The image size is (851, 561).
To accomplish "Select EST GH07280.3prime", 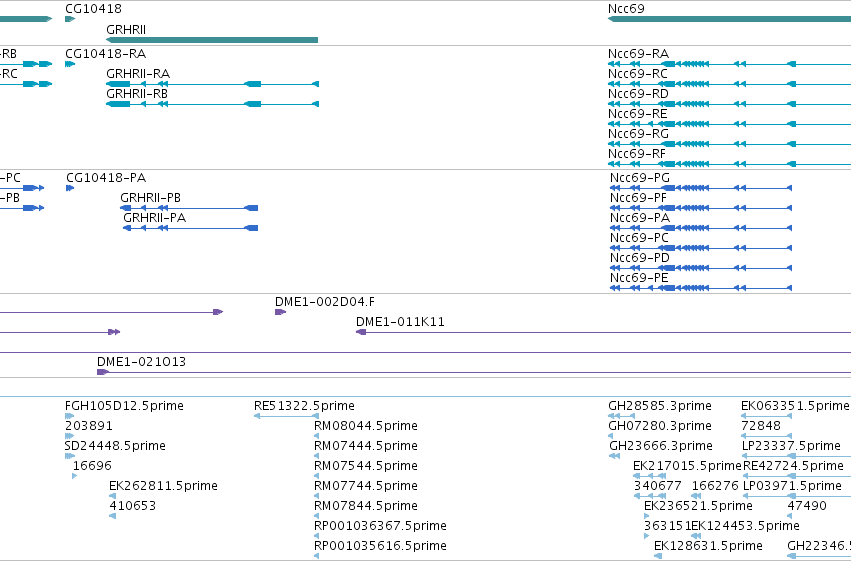I will tap(660, 426).
